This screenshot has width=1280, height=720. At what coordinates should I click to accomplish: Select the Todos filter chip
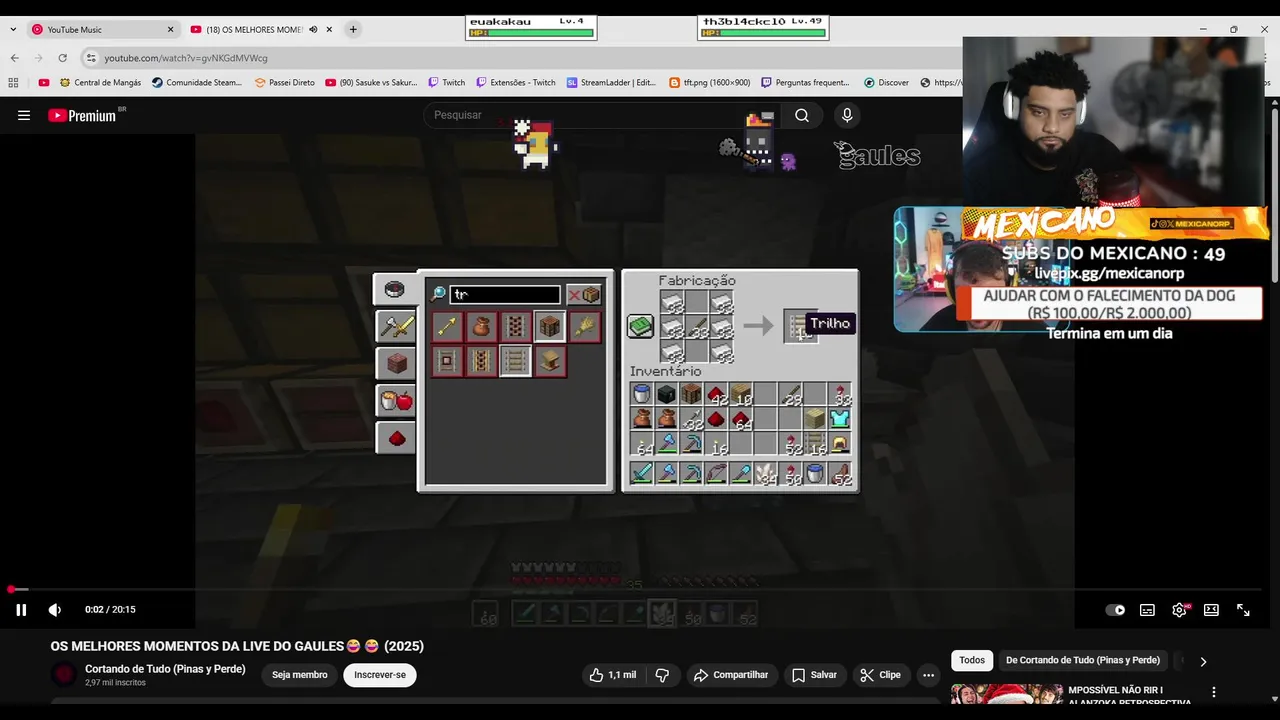click(x=972, y=660)
